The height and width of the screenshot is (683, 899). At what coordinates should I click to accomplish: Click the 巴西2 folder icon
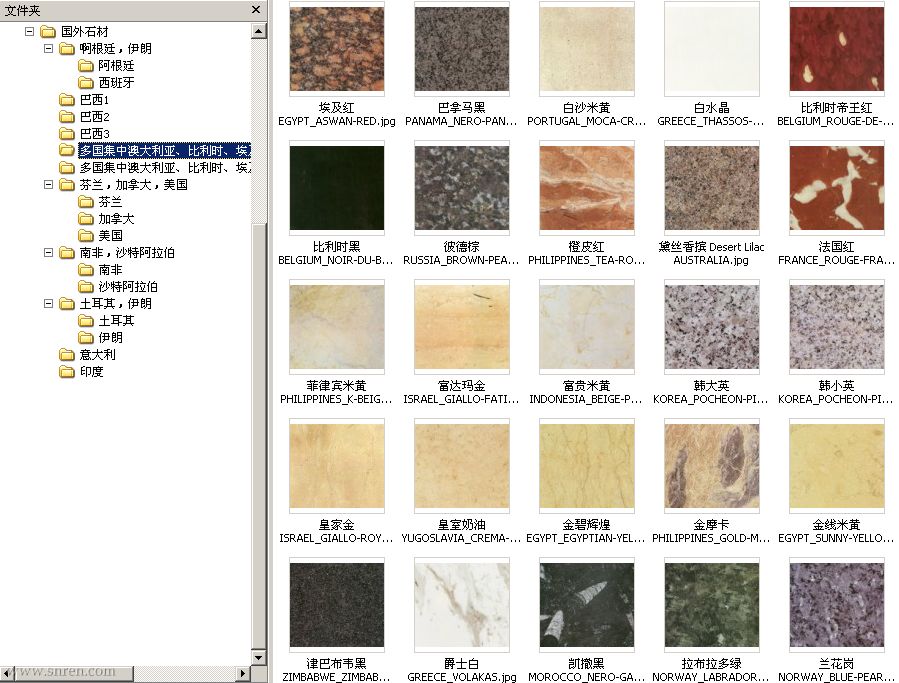click(67, 116)
